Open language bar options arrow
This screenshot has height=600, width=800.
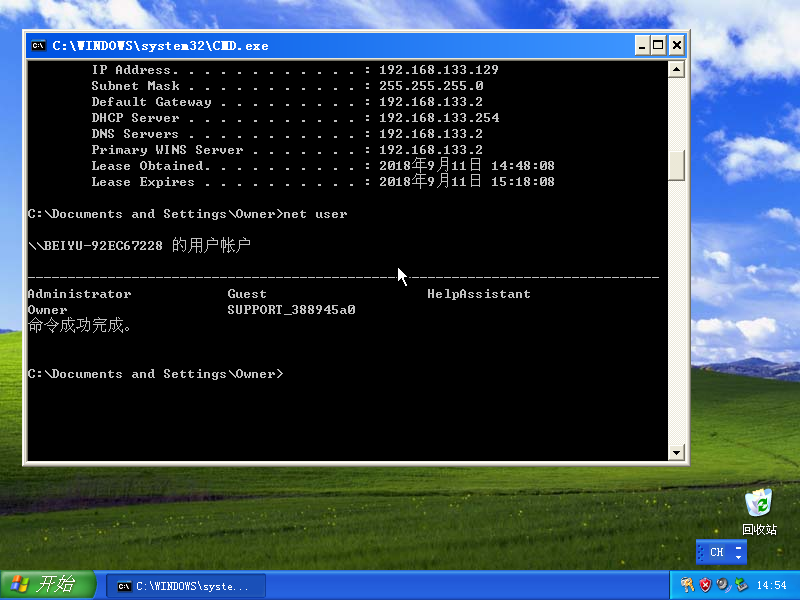[739, 557]
